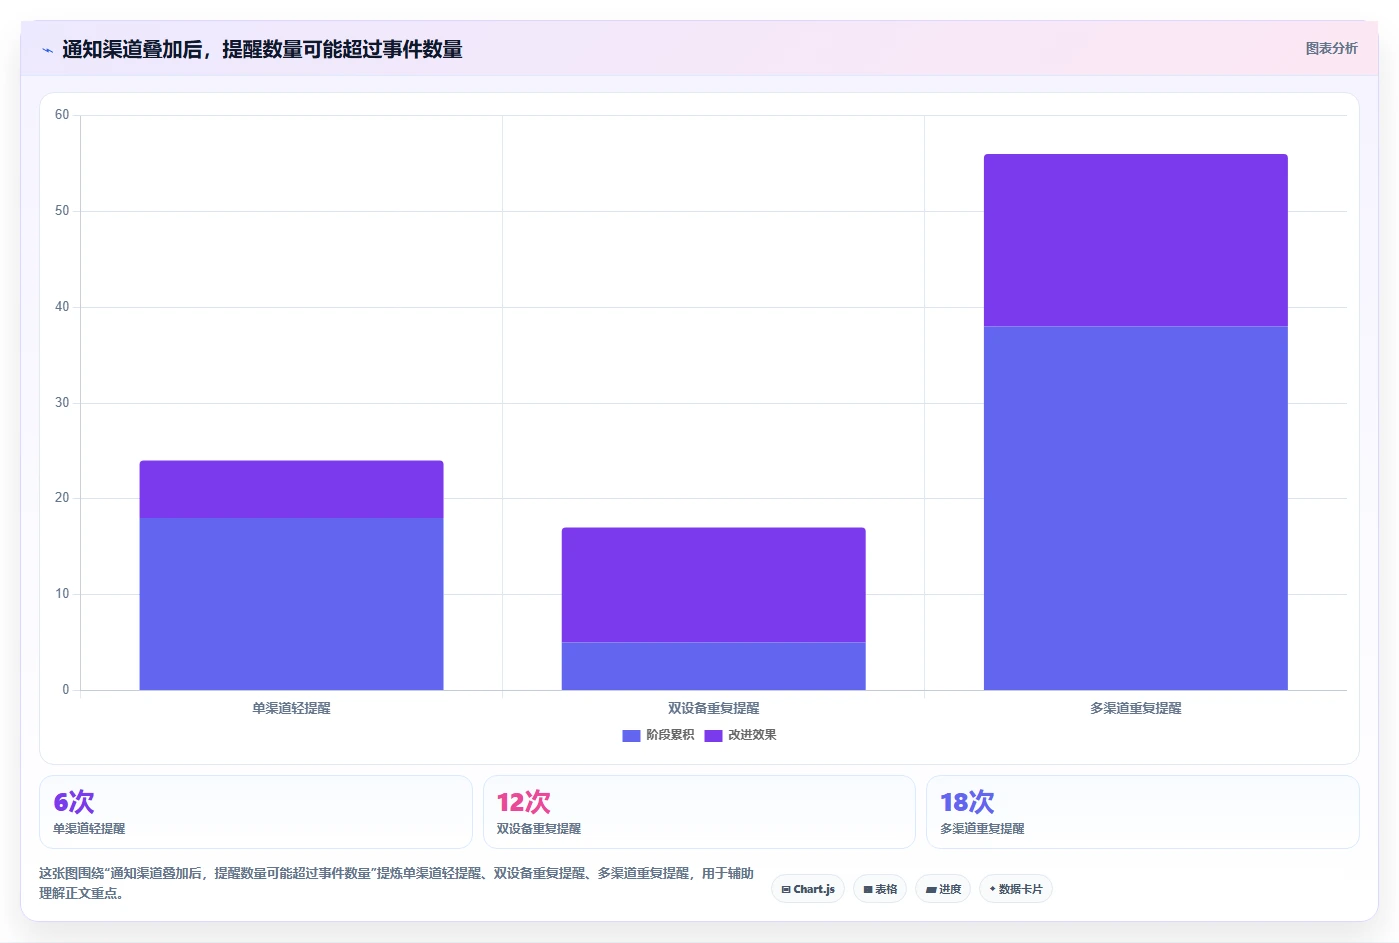
Task: Click the 双设备重复提醒 x-axis label
Action: point(713,708)
